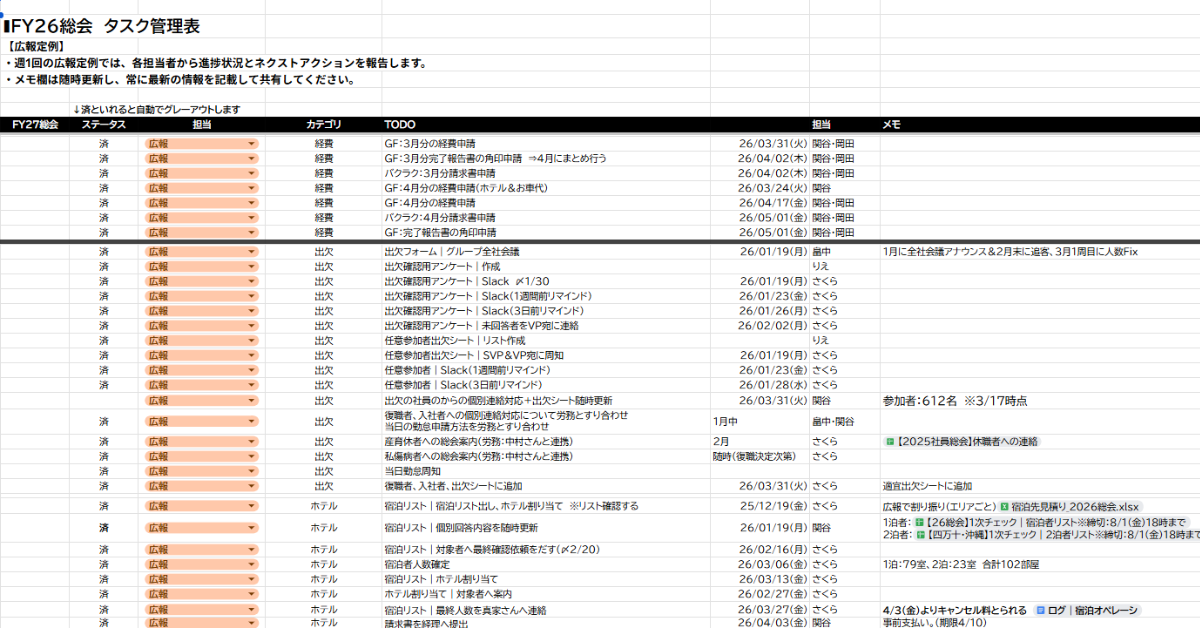
Task: Select cell 参加者:612名 ※3/17時点
Action: (955, 401)
